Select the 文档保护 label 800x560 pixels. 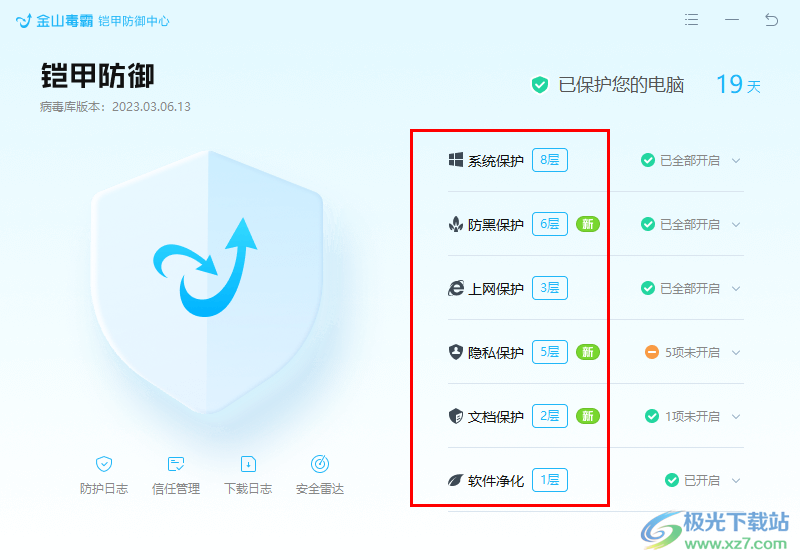click(x=496, y=417)
